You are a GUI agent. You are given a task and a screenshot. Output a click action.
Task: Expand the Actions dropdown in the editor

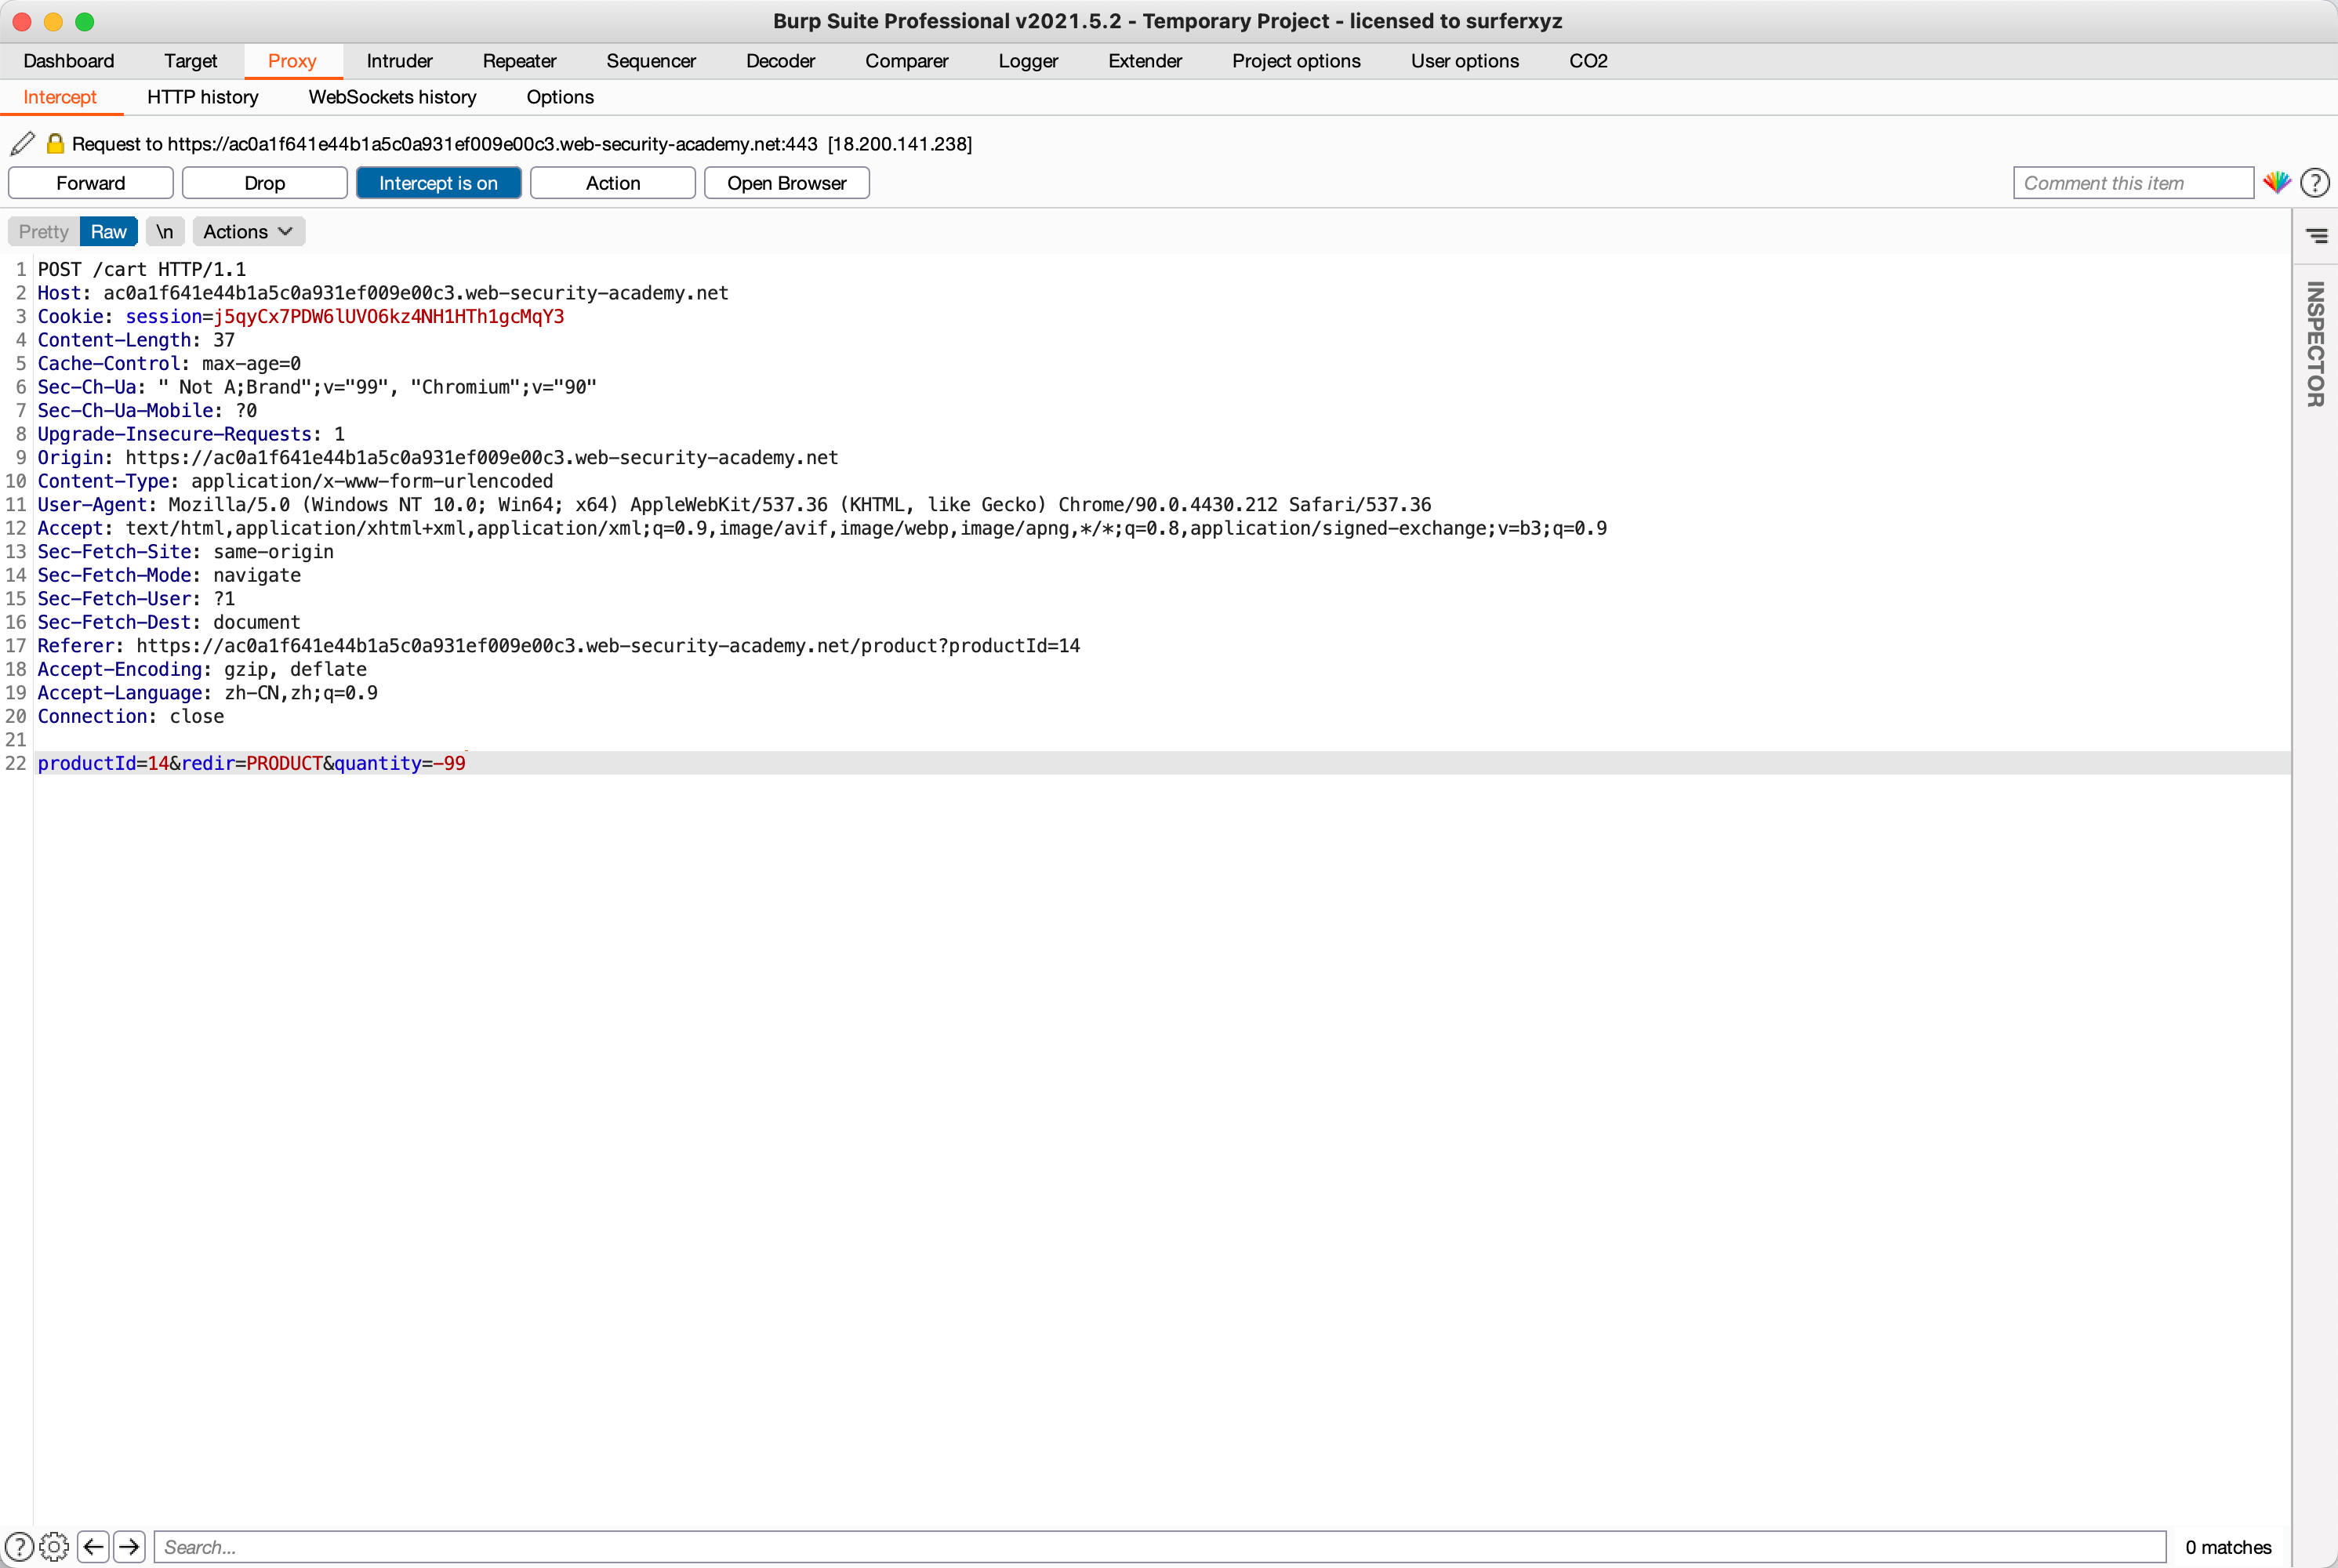pyautogui.click(x=248, y=232)
